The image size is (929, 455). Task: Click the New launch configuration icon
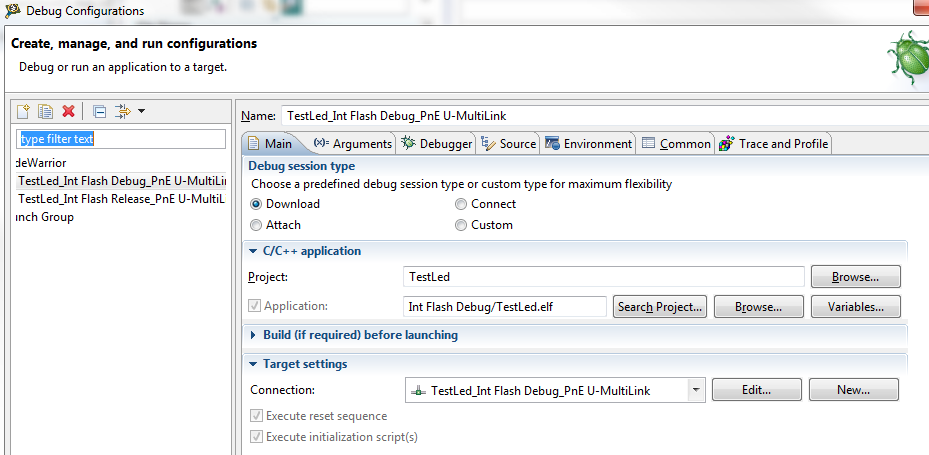coord(24,111)
